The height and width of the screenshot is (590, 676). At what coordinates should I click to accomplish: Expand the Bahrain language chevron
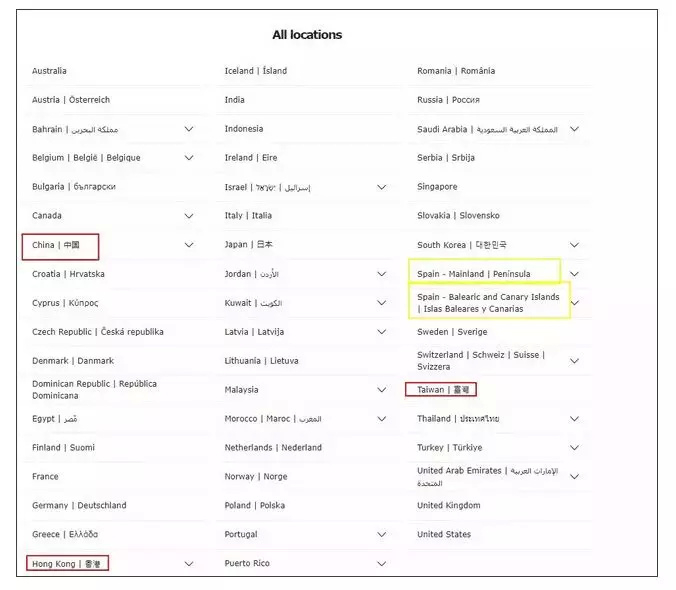click(x=189, y=129)
